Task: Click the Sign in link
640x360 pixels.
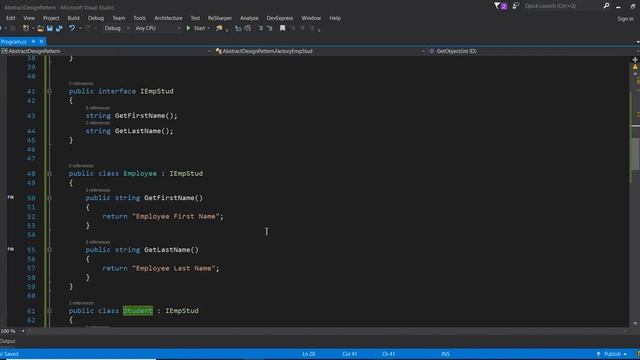Action: click(625, 19)
